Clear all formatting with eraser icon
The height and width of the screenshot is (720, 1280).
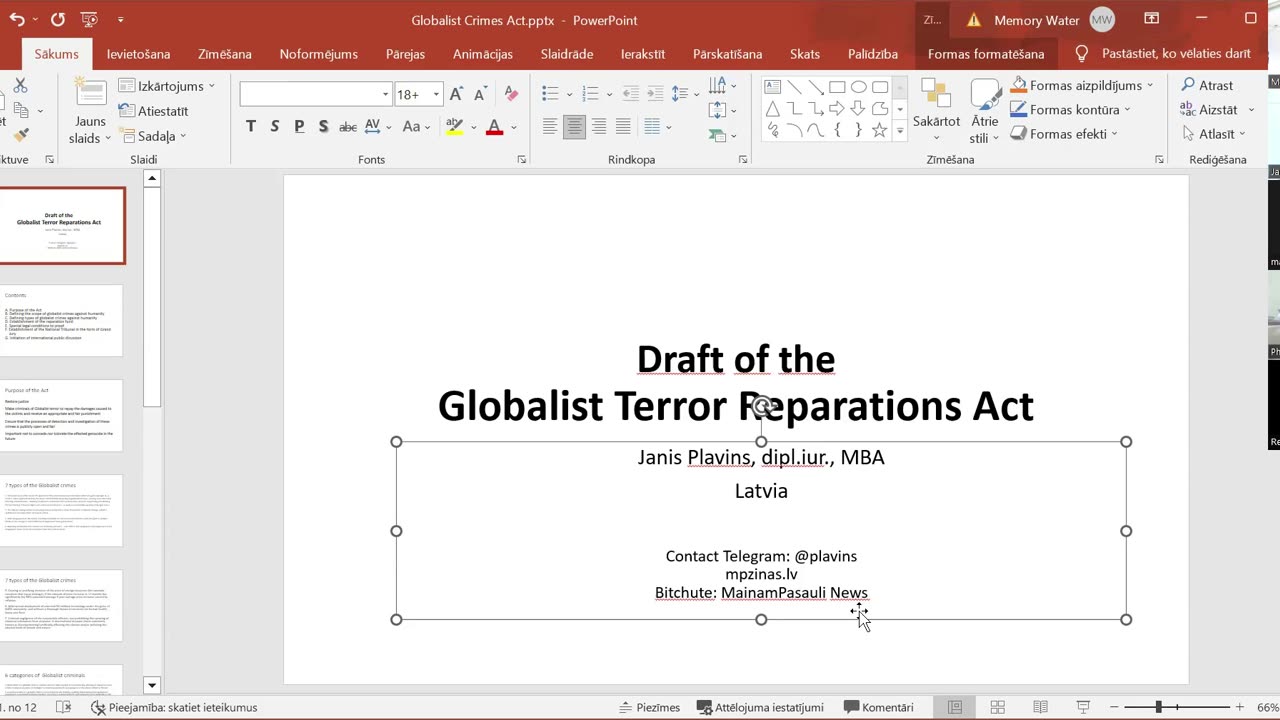511,94
